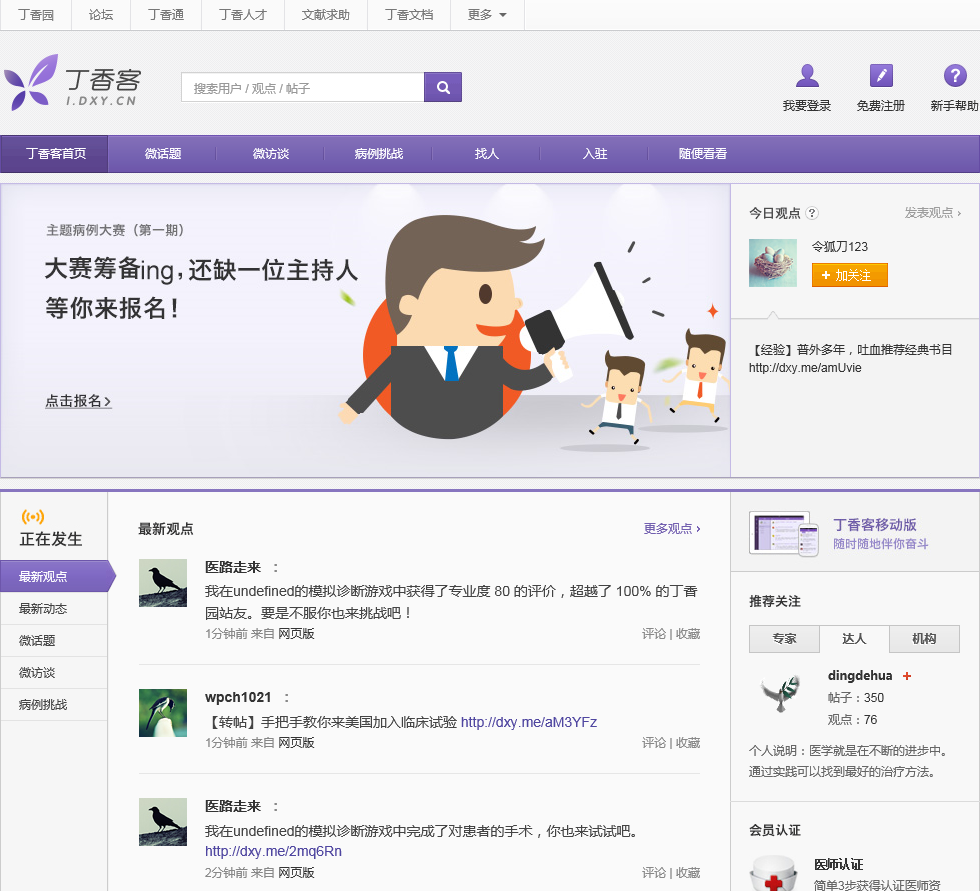The height and width of the screenshot is (891, 980).
Task: Open dingdehua profile name
Action: 860,675
